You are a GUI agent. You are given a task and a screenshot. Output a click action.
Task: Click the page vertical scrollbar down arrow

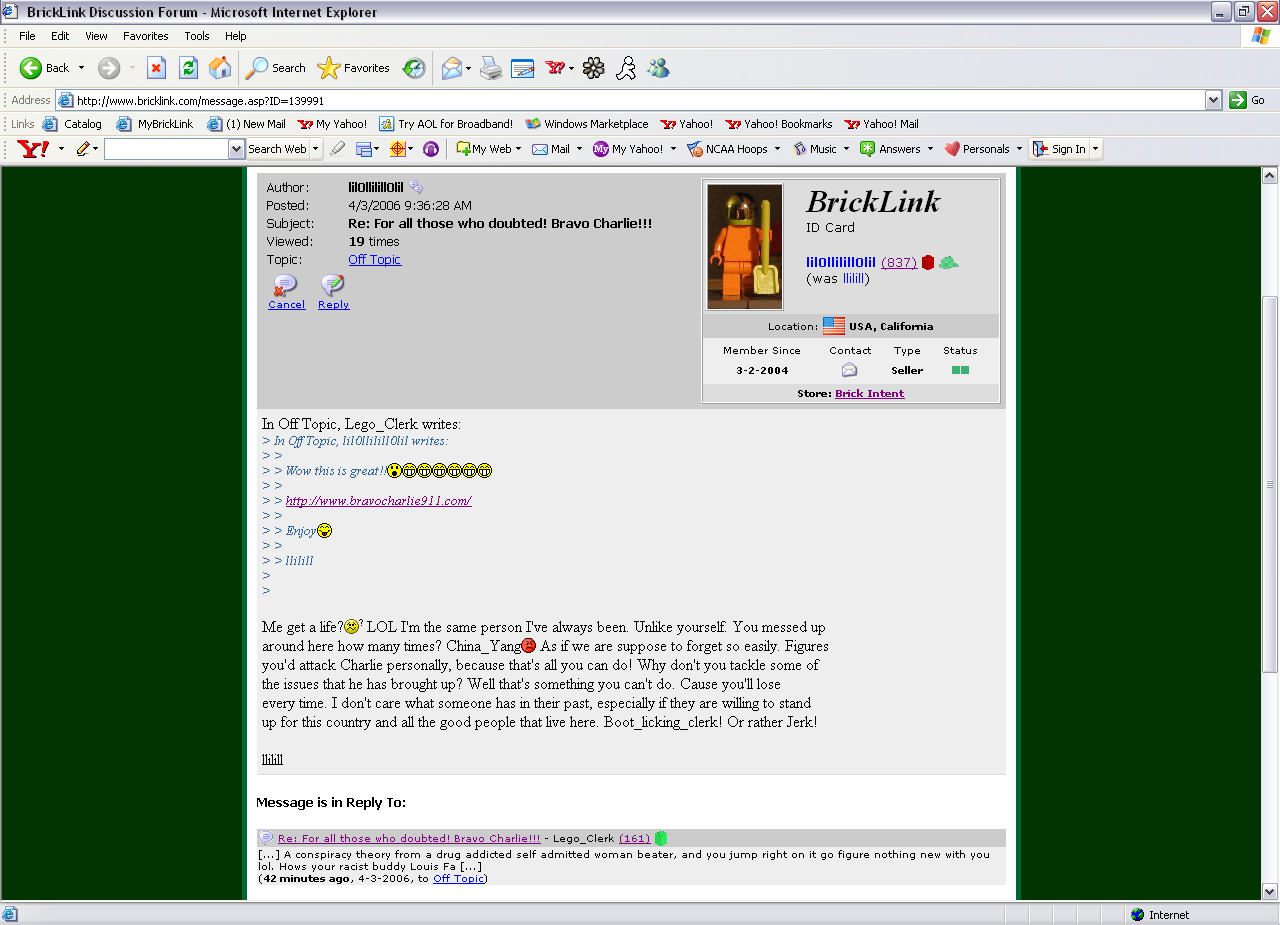(1270, 891)
